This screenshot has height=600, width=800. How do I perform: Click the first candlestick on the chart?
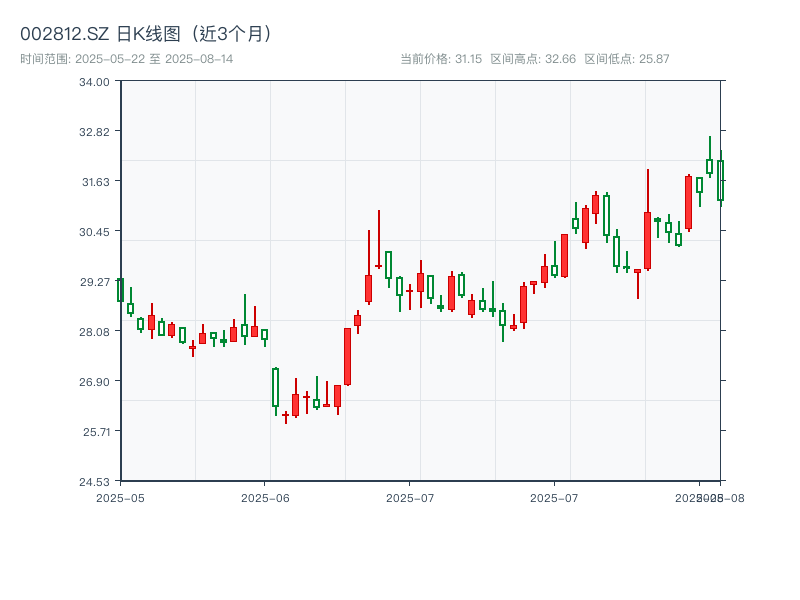(120, 292)
